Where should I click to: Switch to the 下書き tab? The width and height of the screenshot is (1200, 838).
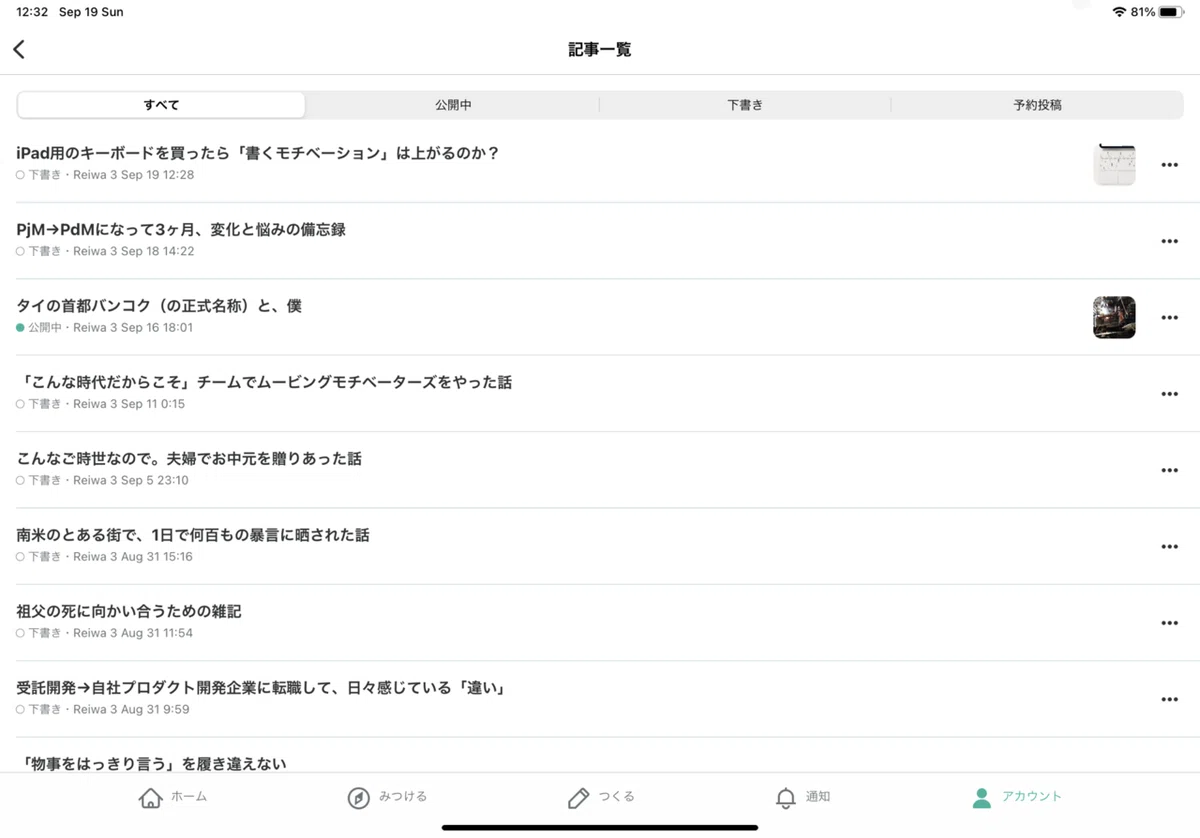745,105
